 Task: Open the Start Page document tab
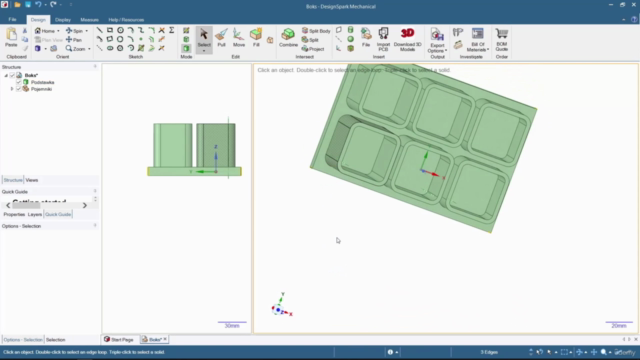click(x=118, y=340)
